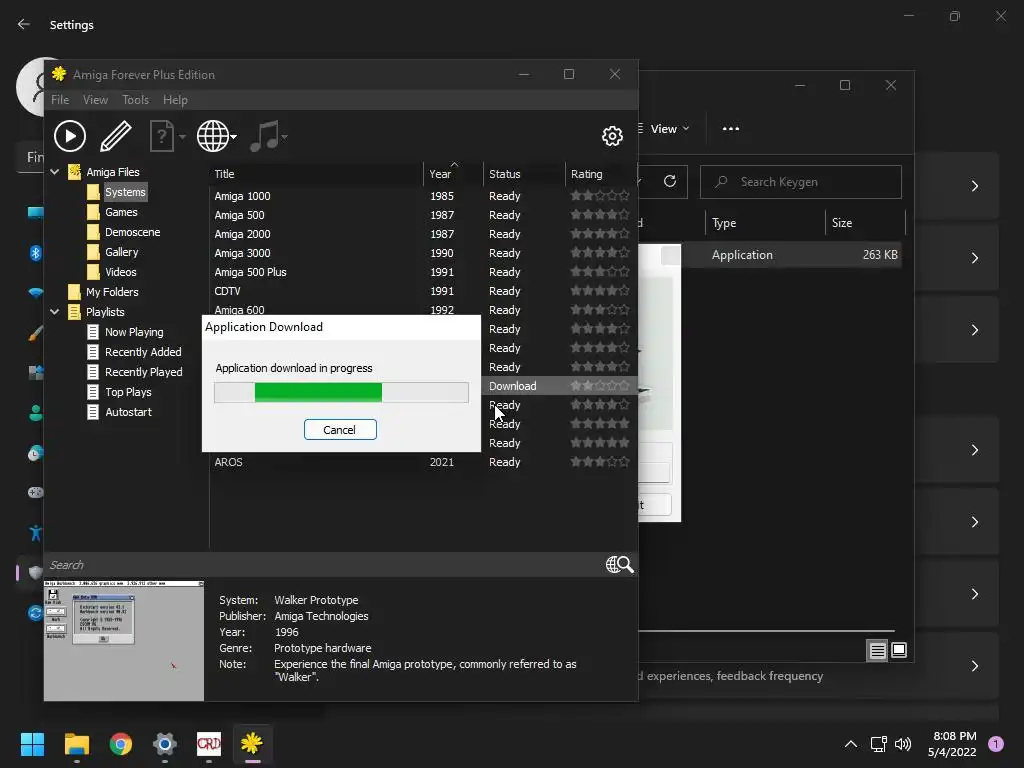
Task: Open the Help menu
Action: point(175,100)
